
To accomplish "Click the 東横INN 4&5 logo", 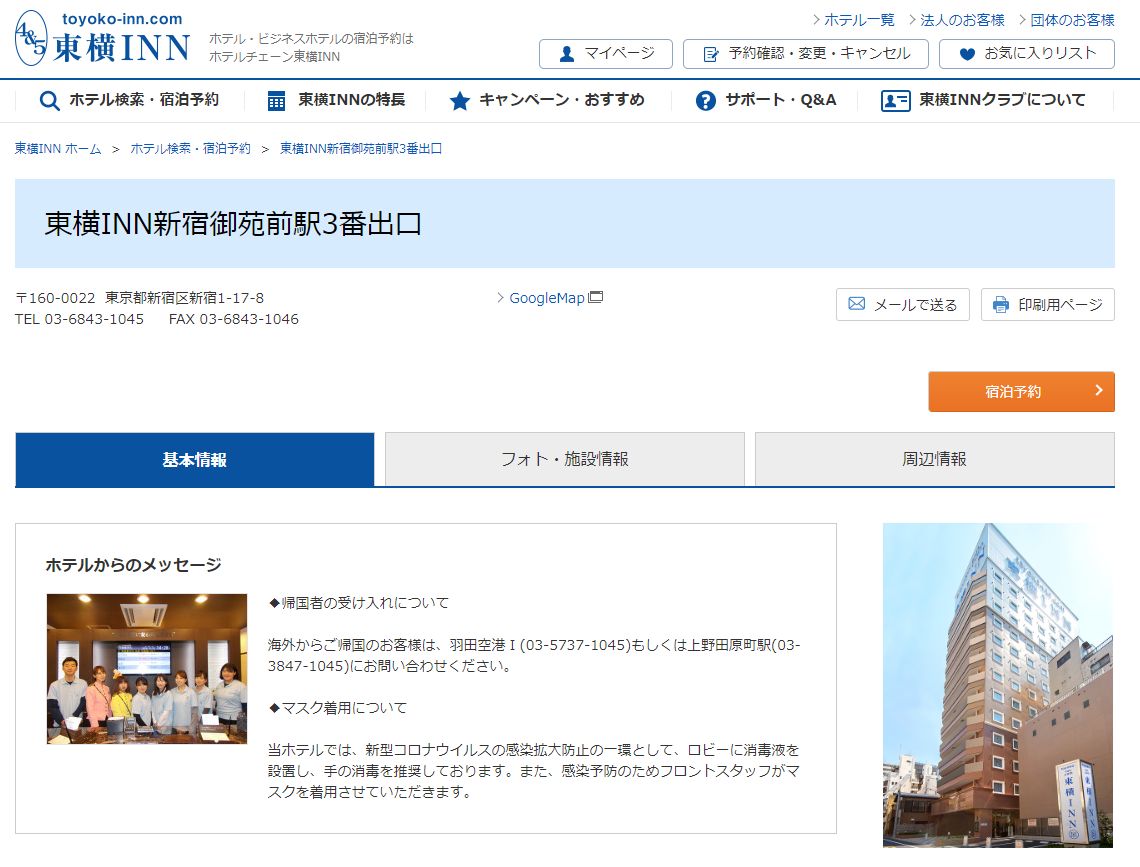I will [x=103, y=39].
